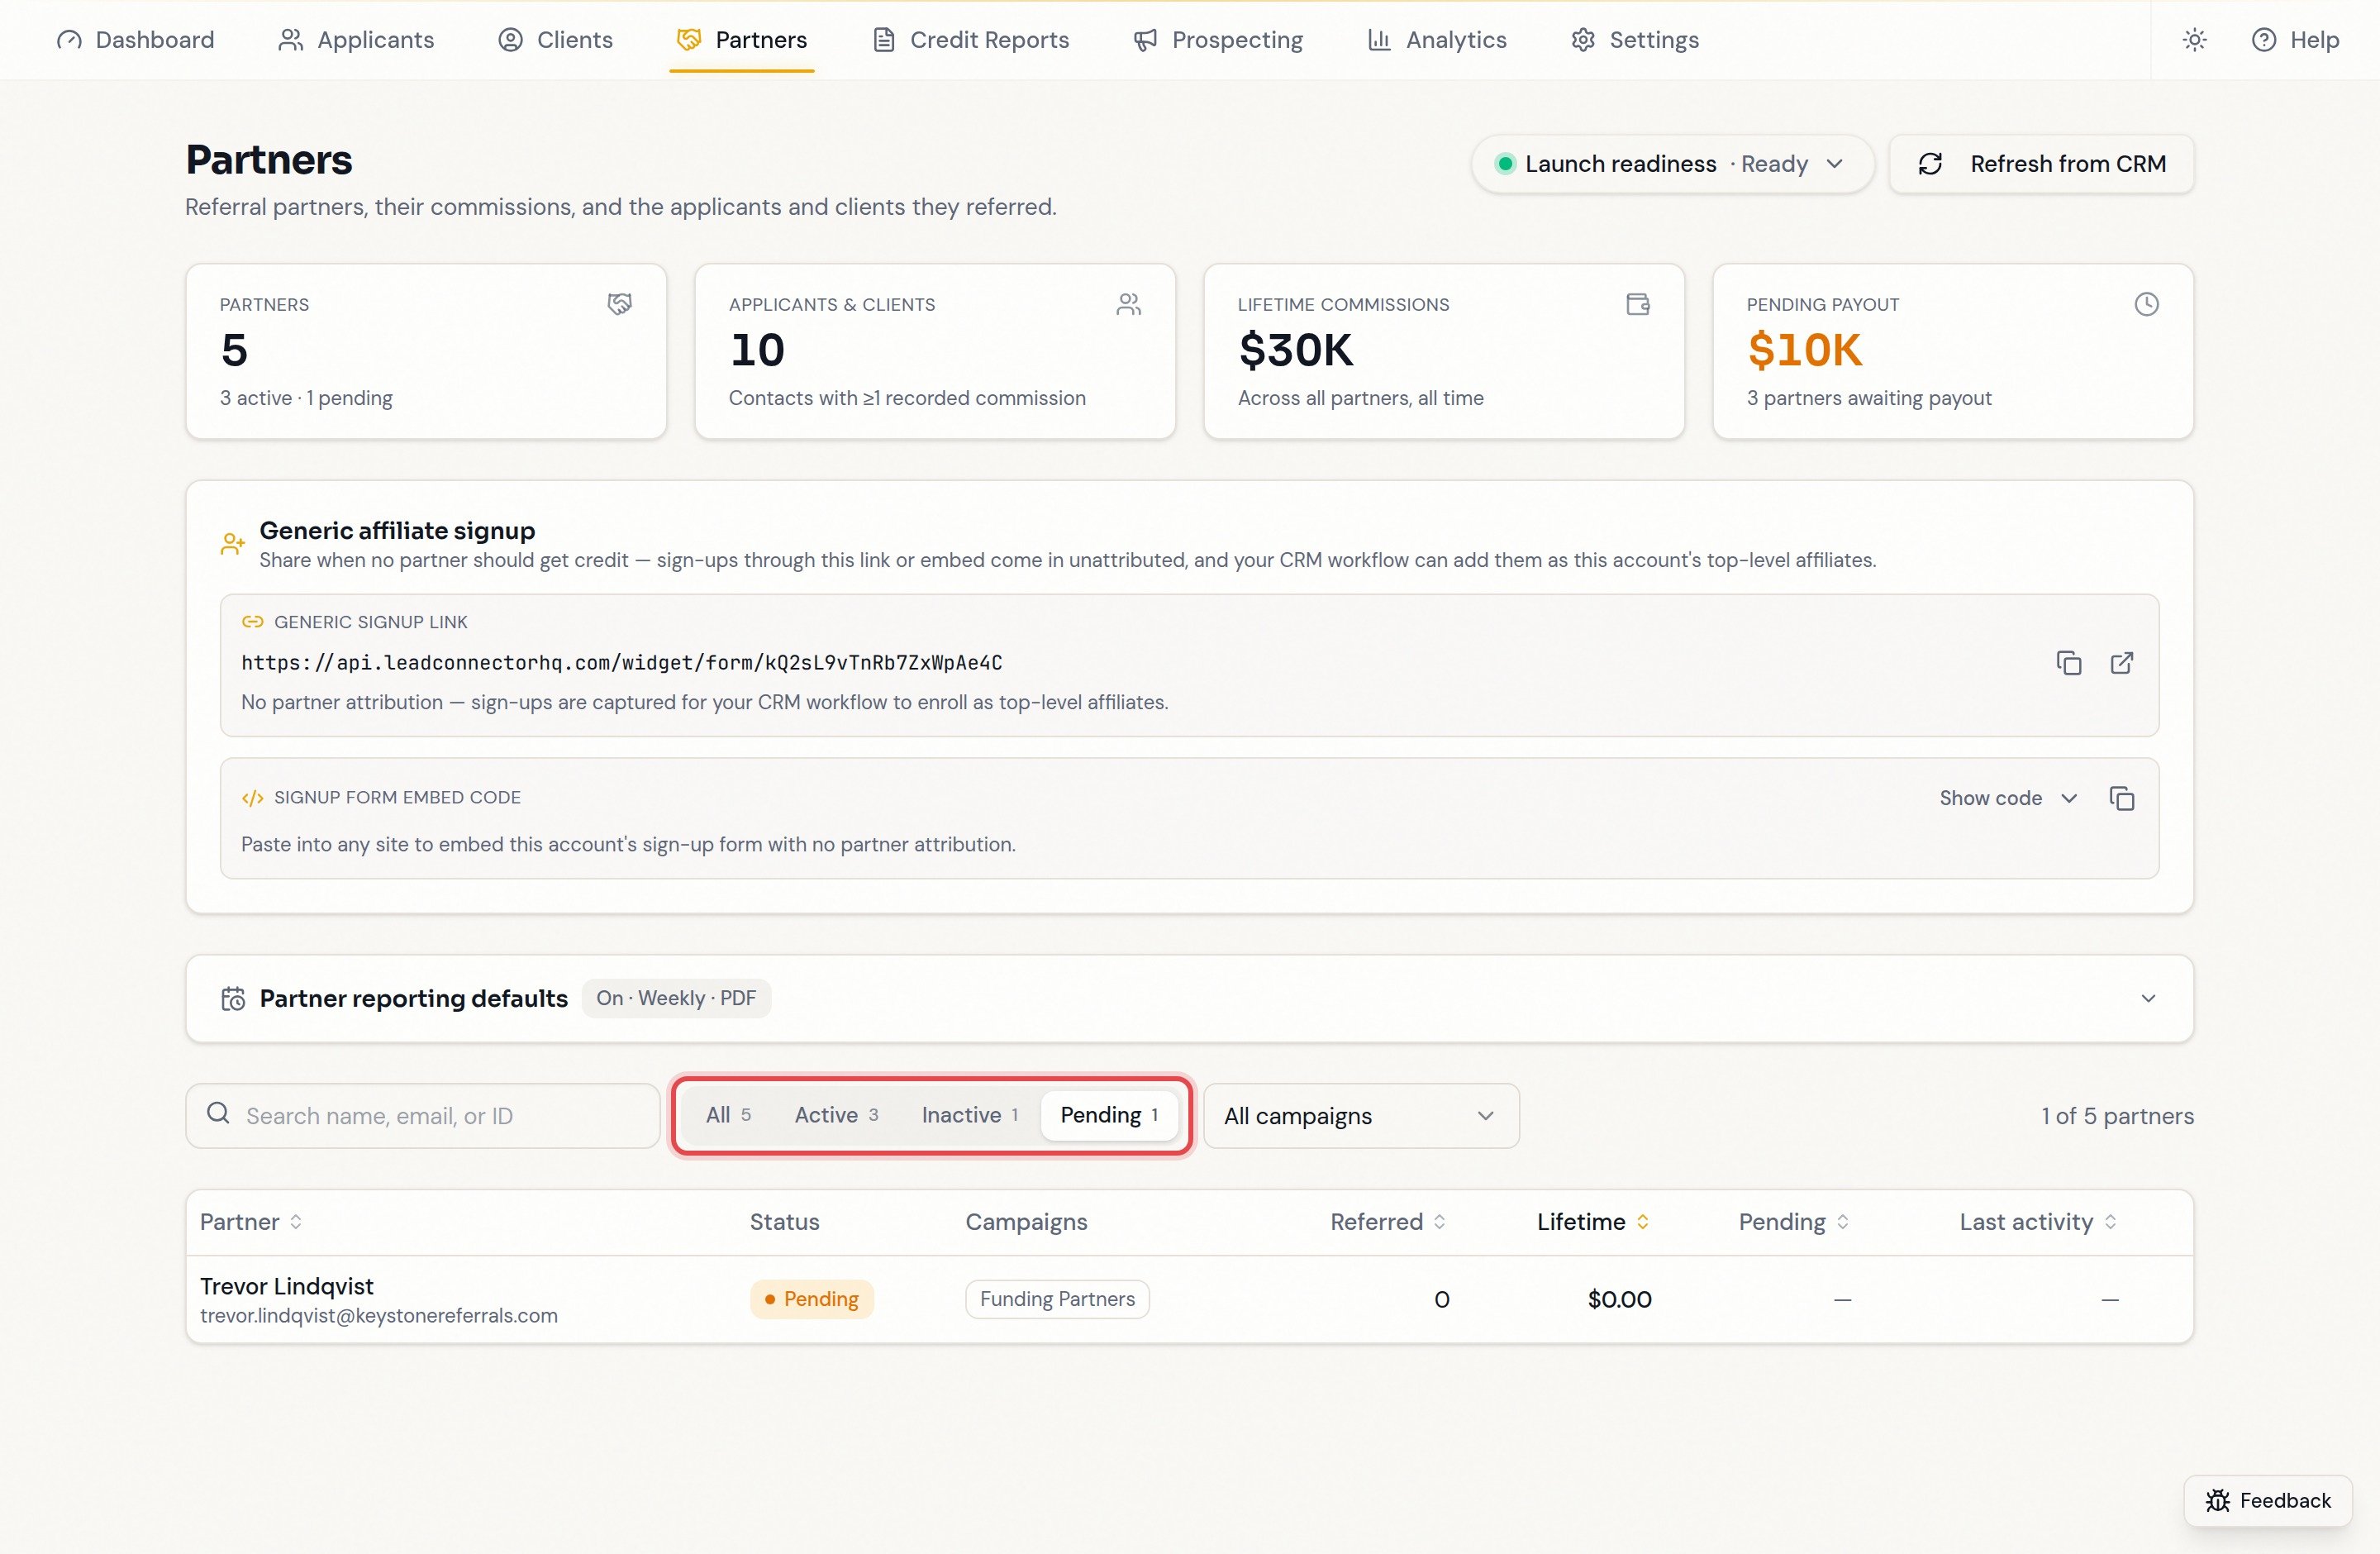Switch to Clients tab
2380x1554 pixels.
(x=556, y=40)
